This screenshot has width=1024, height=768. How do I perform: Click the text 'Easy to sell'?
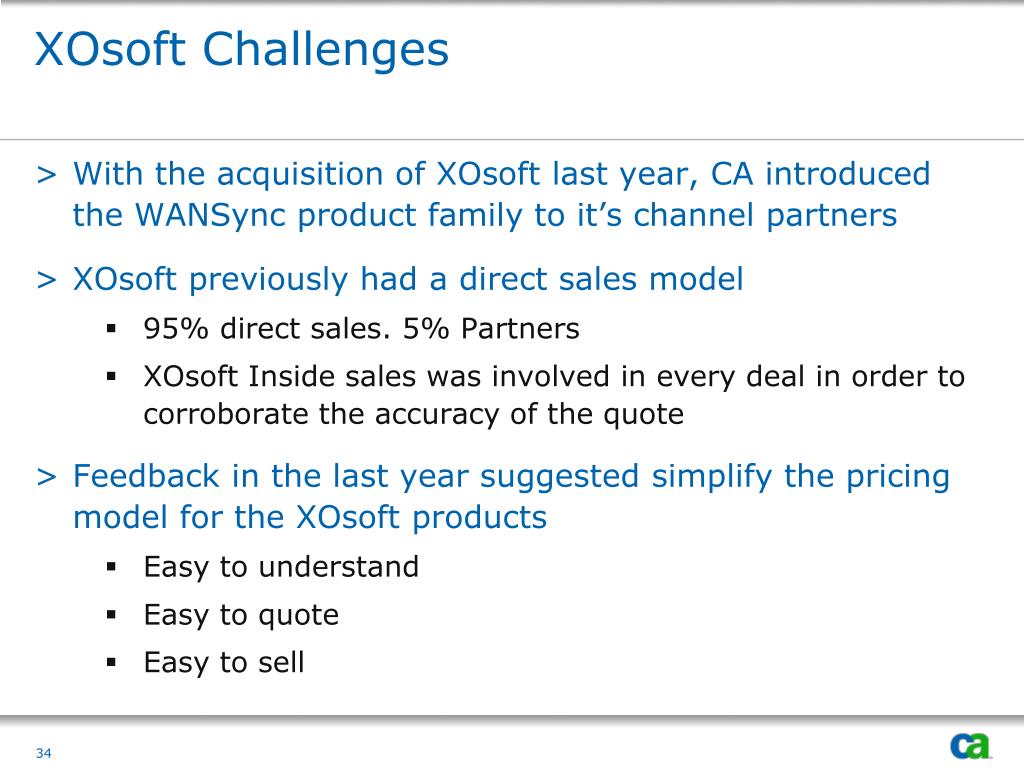tap(224, 663)
